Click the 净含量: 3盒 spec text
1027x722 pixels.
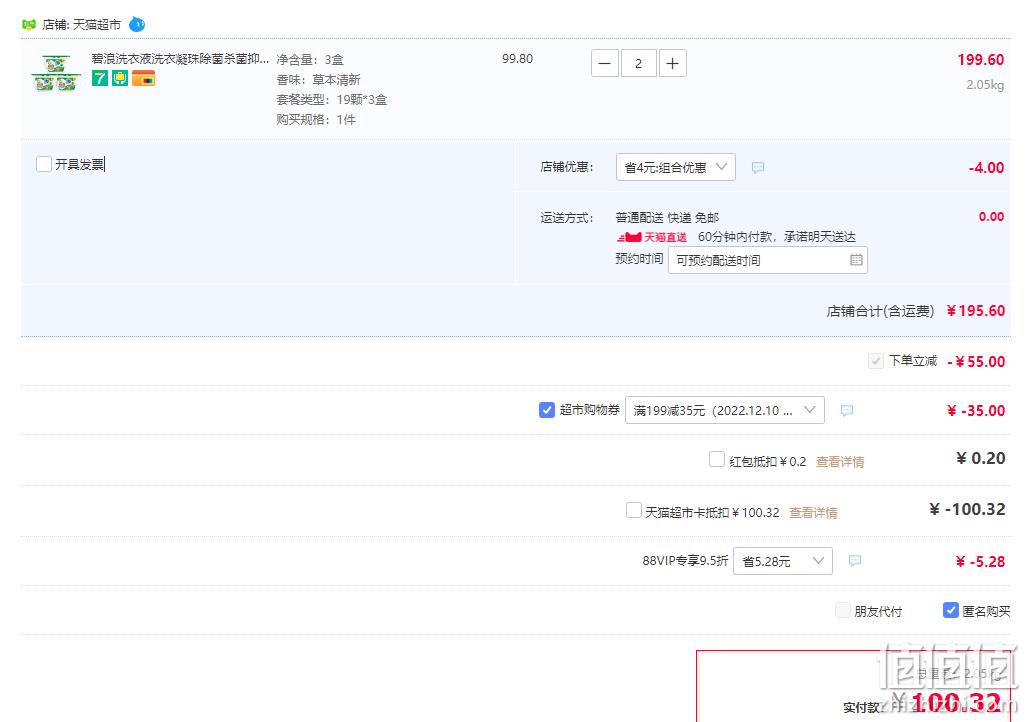310,60
